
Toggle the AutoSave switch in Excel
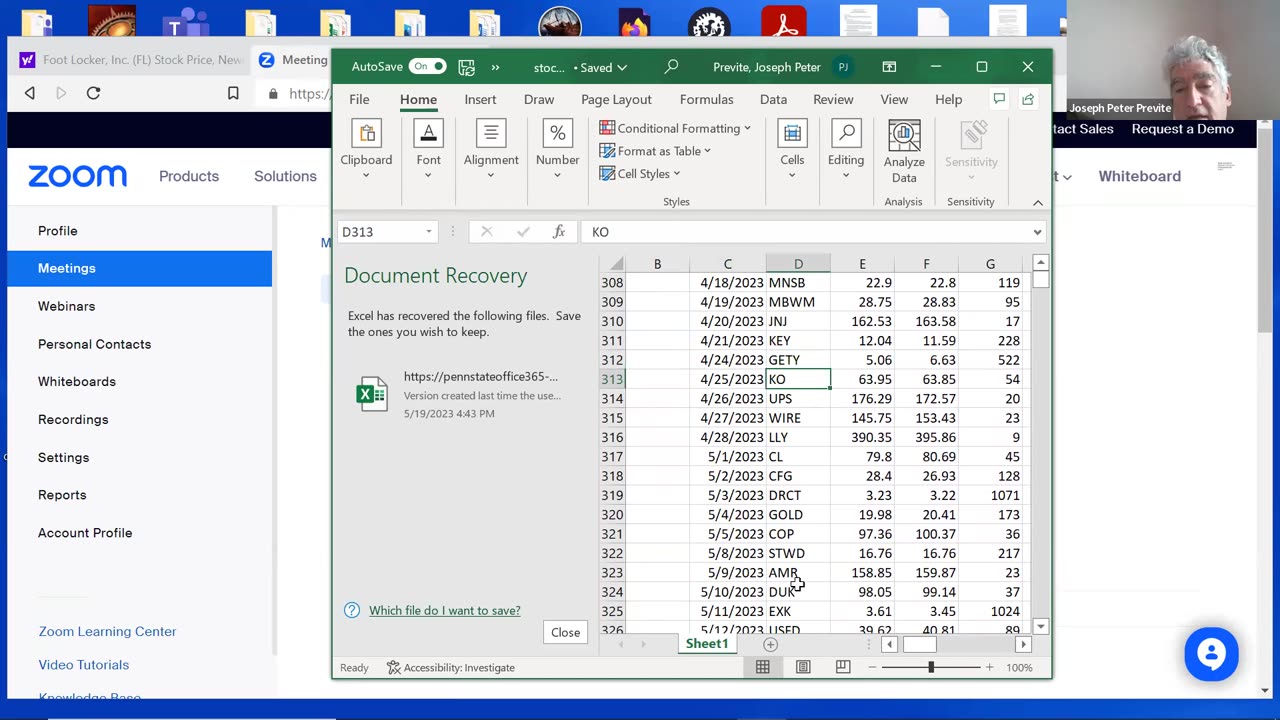tap(428, 67)
